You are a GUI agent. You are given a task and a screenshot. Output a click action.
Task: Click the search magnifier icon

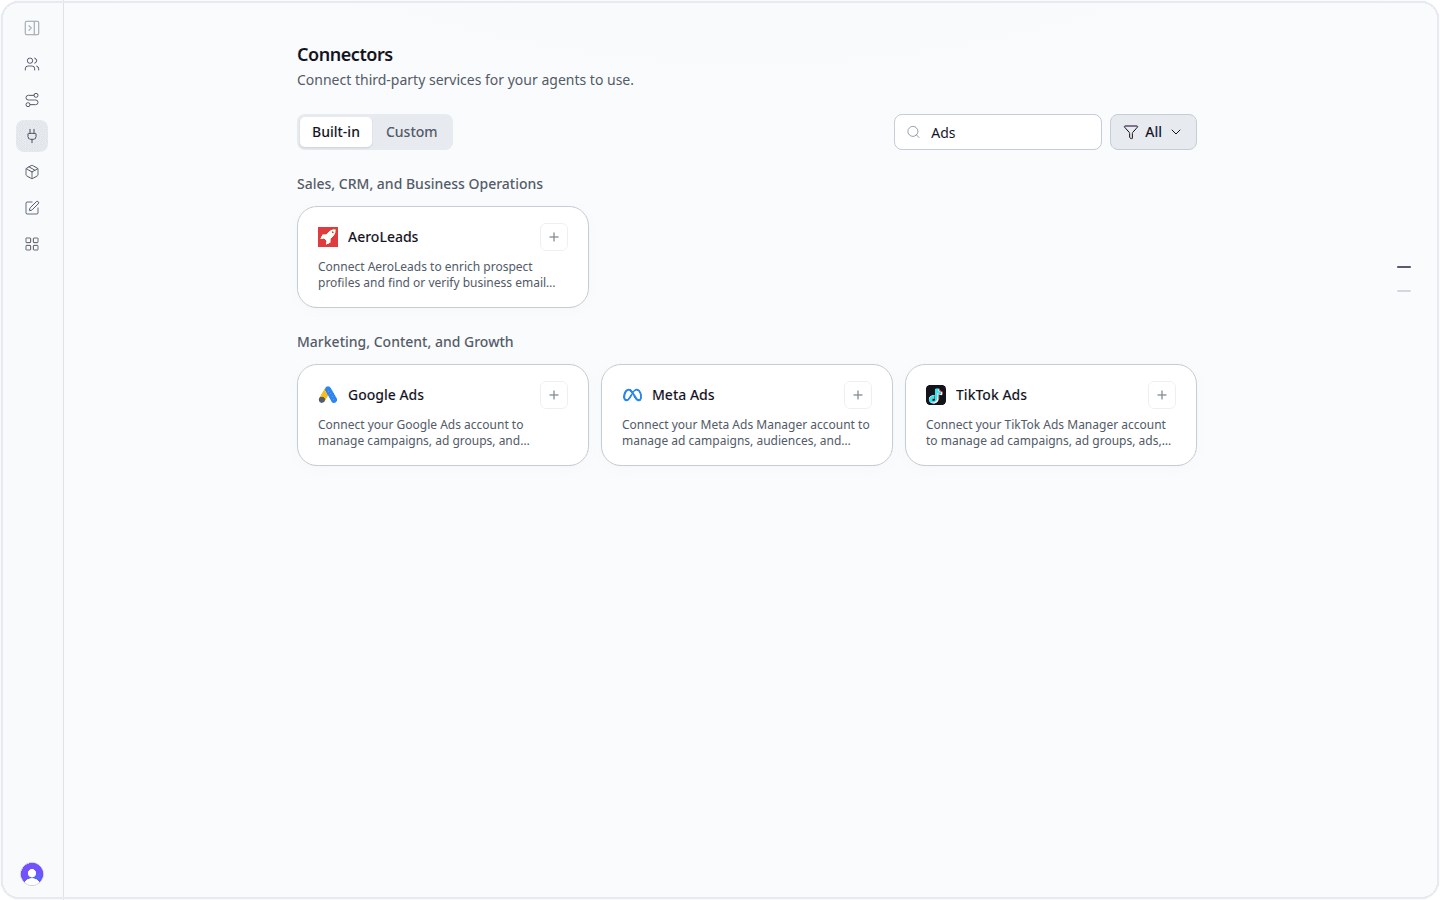pyautogui.click(x=914, y=132)
